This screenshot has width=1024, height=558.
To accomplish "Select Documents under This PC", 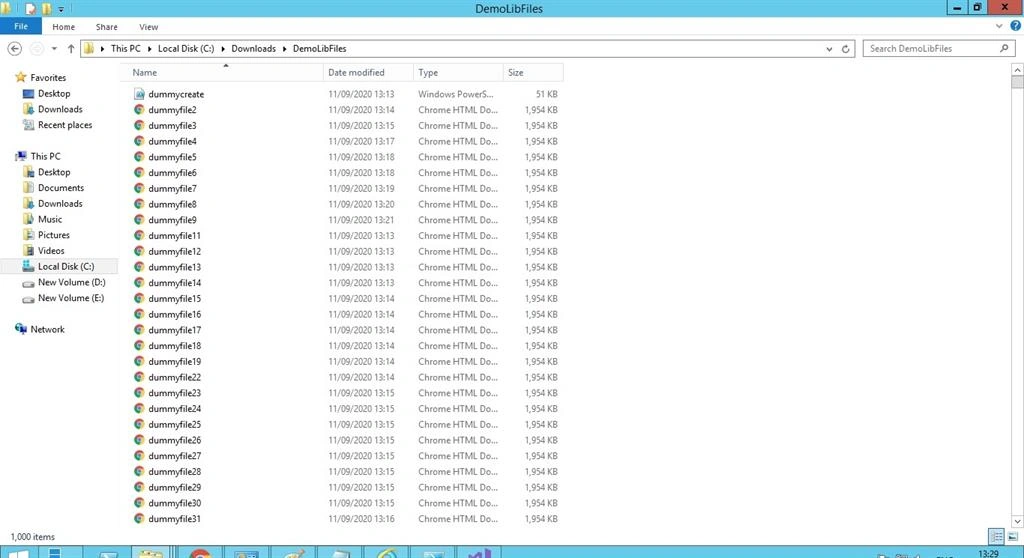I will 61,188.
